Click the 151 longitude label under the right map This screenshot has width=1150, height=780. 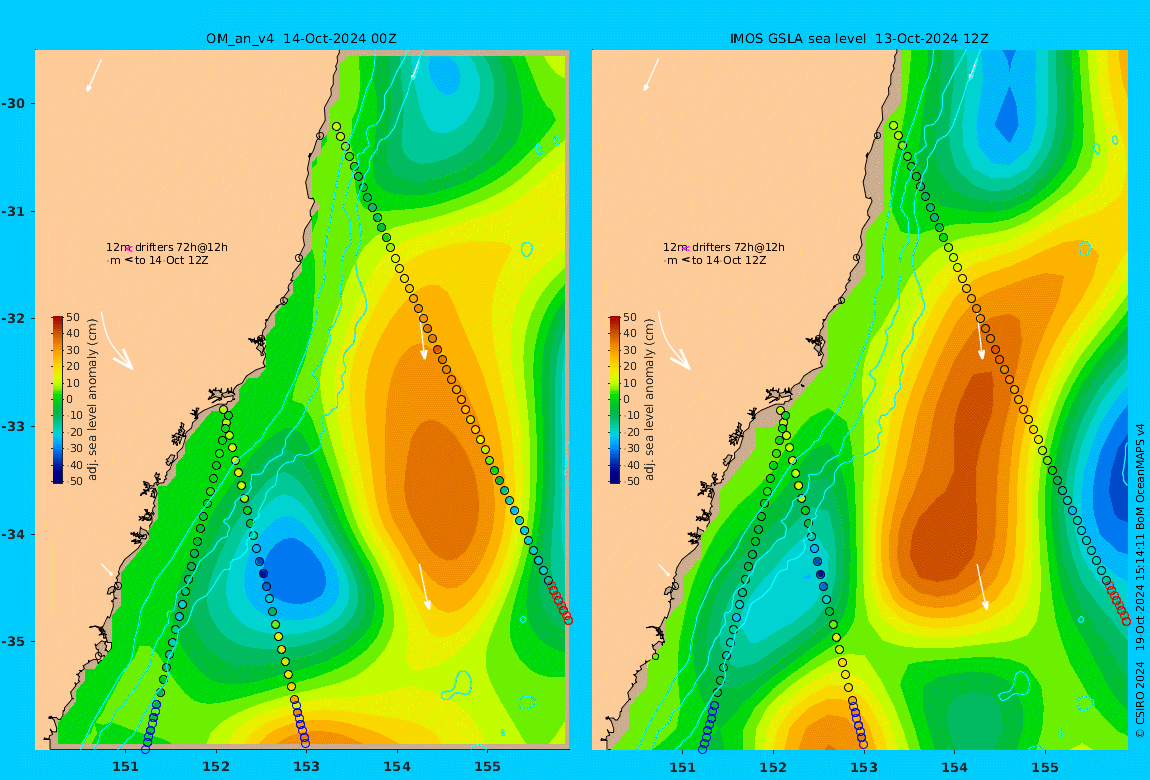tap(682, 767)
